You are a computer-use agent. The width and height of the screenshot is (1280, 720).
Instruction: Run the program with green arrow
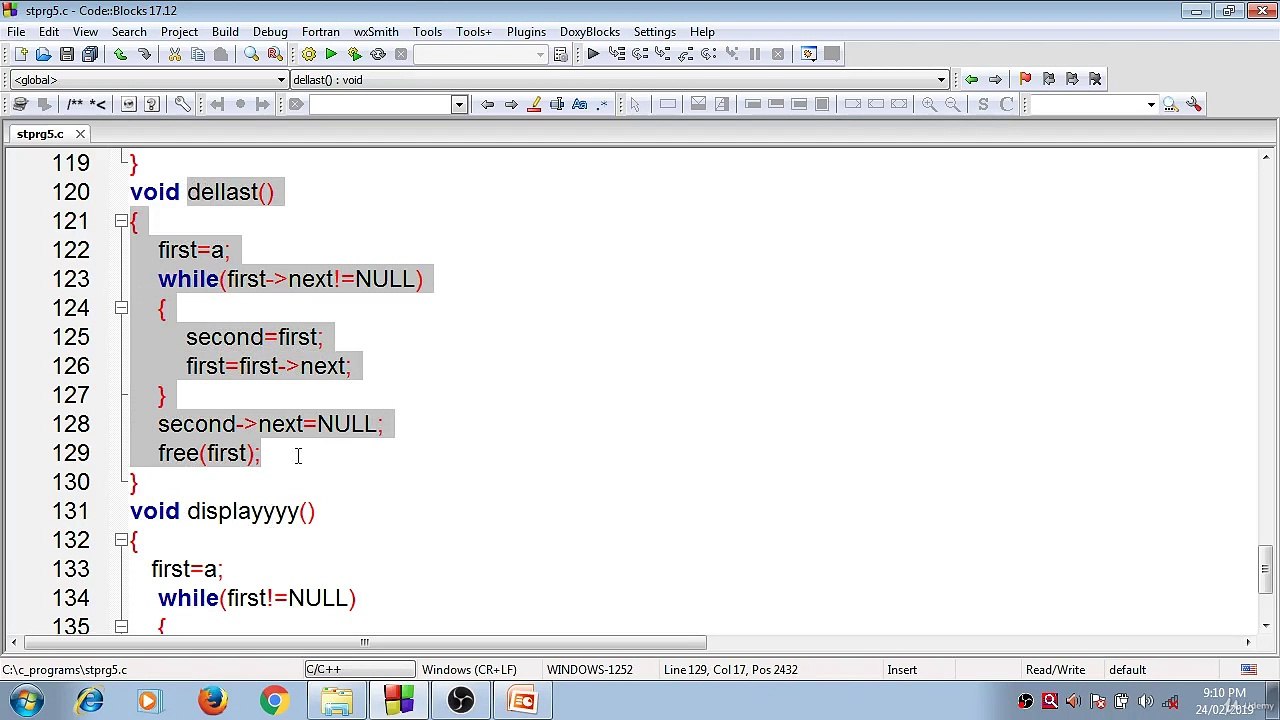pyautogui.click(x=331, y=54)
